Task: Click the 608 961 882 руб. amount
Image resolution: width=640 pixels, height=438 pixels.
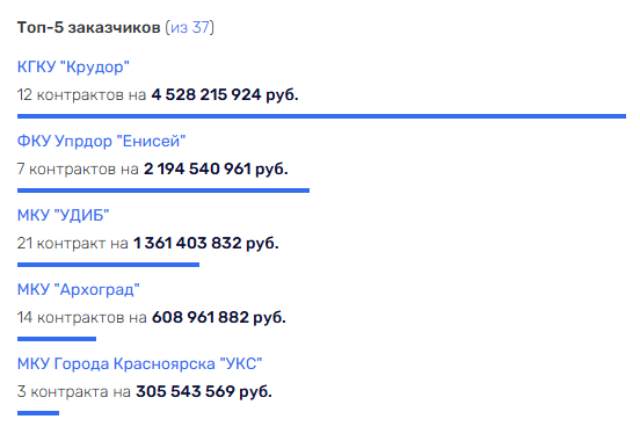Action: pyautogui.click(x=218, y=316)
